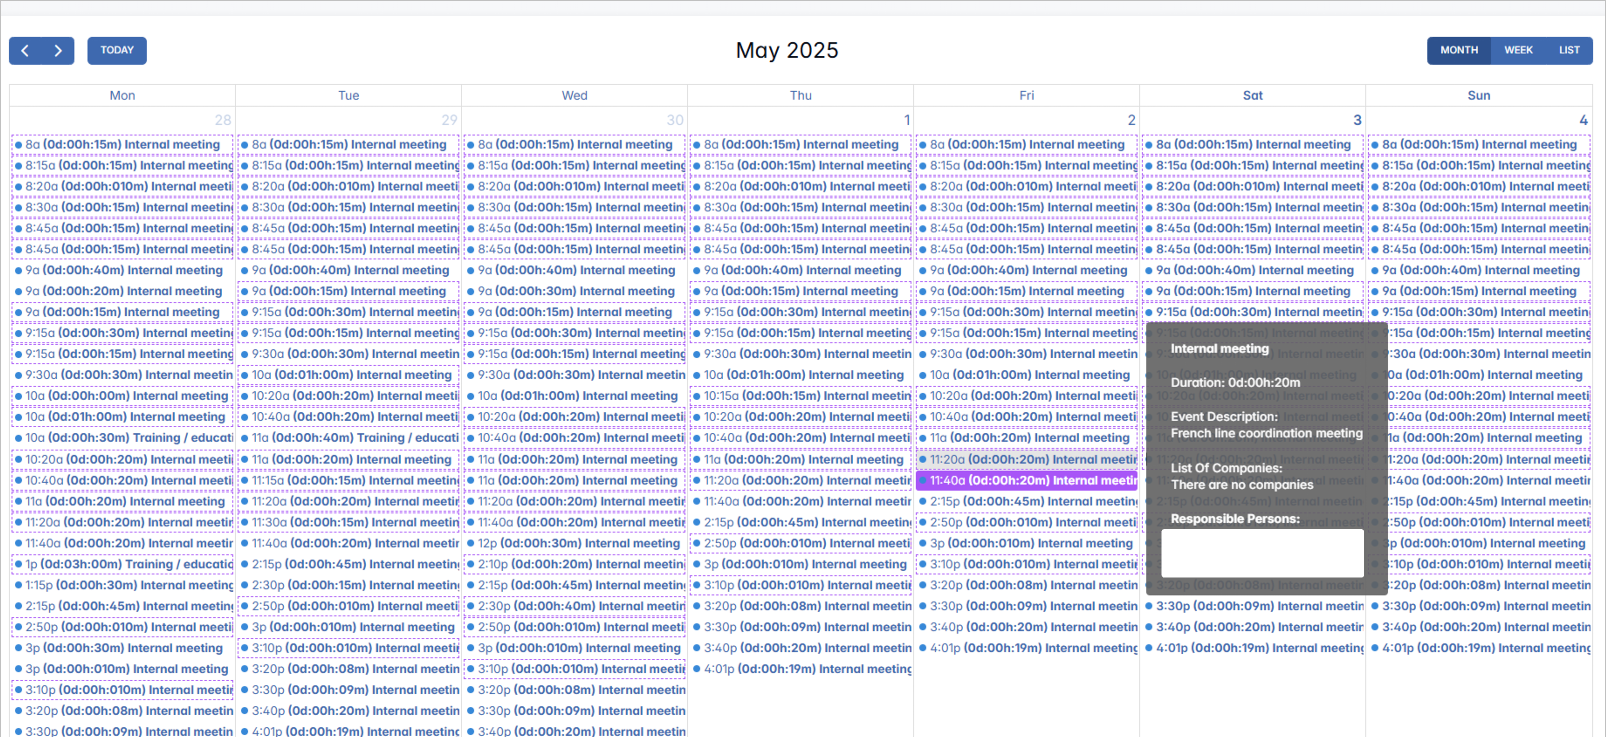The height and width of the screenshot is (737, 1606).
Task: Switch to LIST view
Action: click(1569, 51)
